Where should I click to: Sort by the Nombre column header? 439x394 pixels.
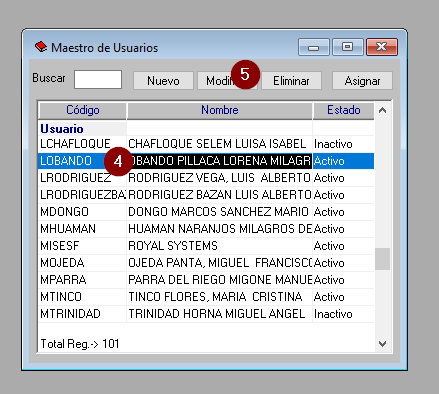(220, 110)
